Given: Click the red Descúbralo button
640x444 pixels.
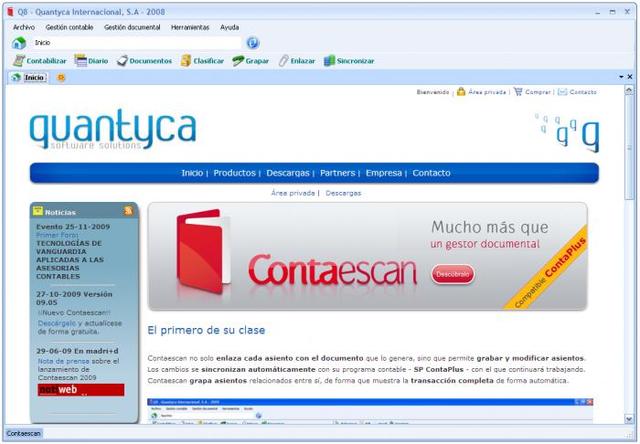Looking at the screenshot, I should click(453, 274).
